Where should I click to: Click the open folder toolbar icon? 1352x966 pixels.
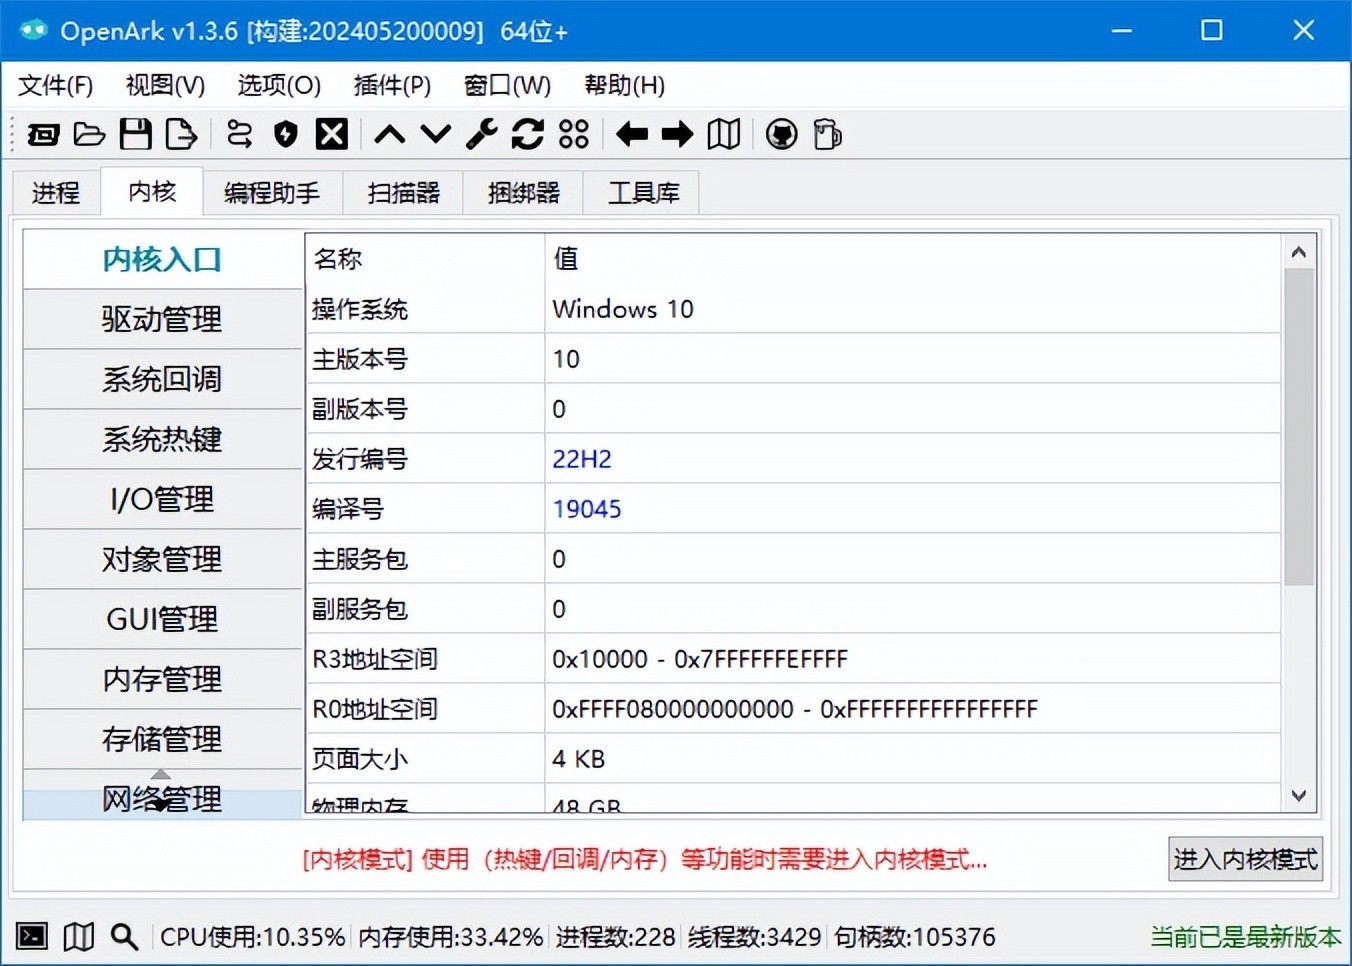pos(89,134)
